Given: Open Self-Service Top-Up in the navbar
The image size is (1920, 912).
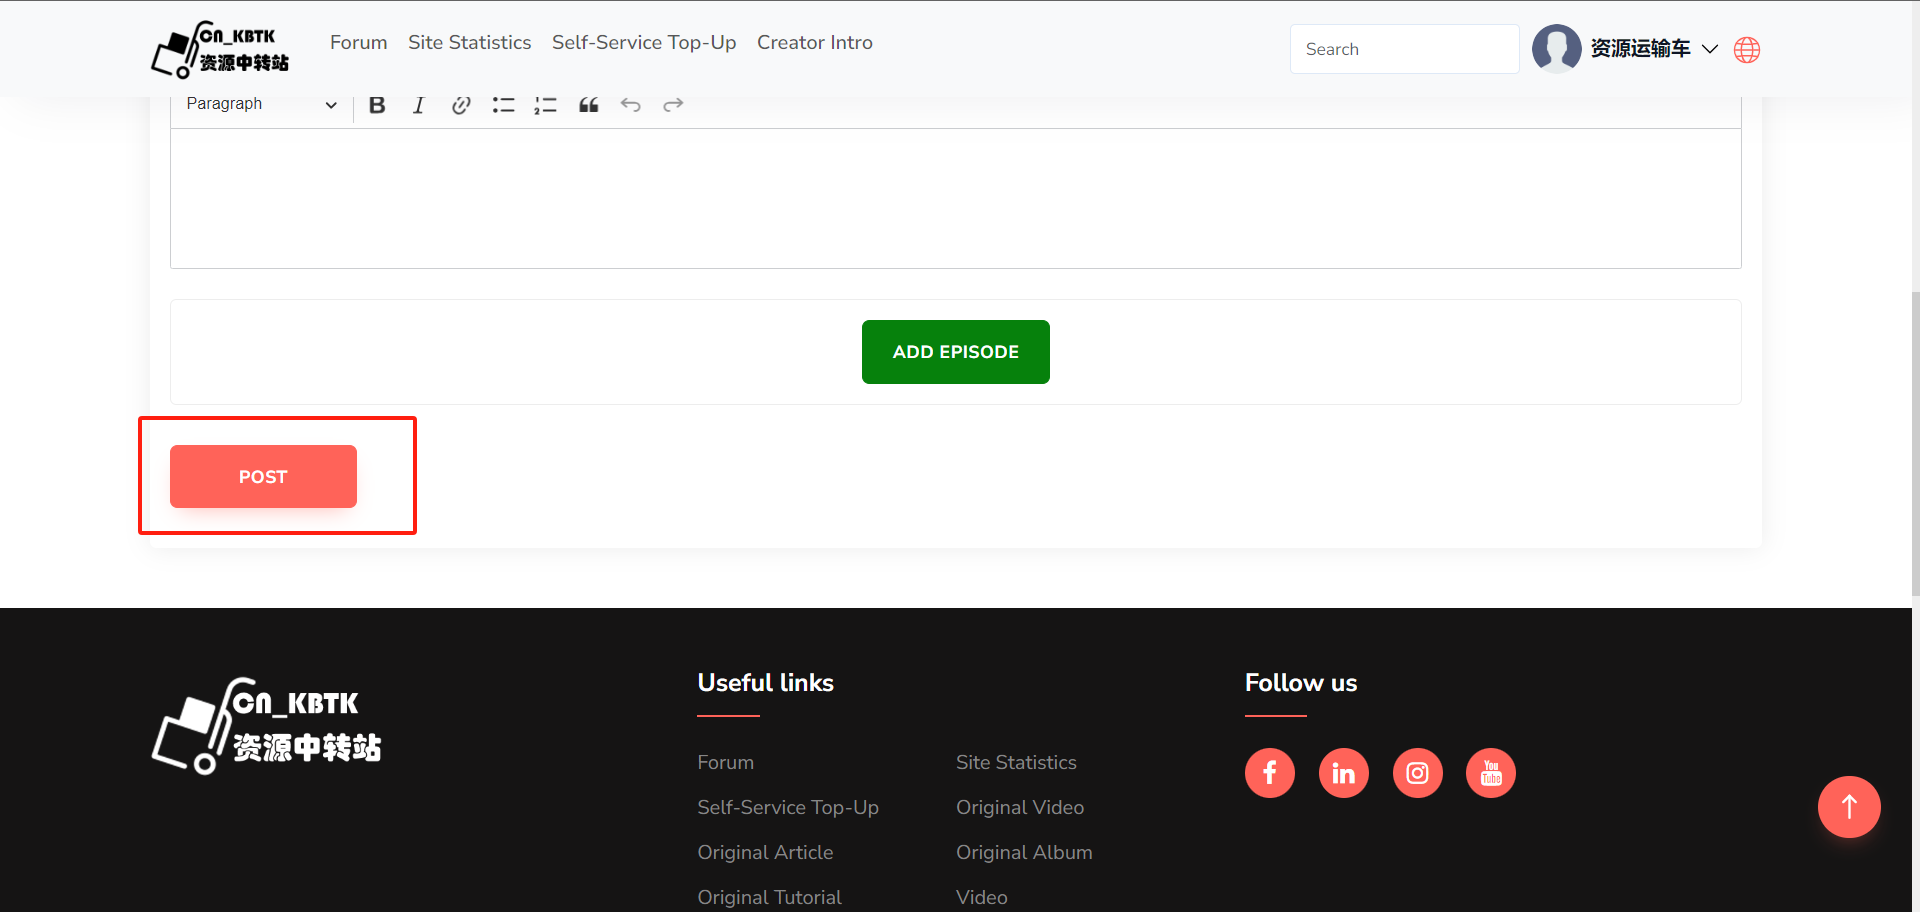Looking at the screenshot, I should (x=643, y=43).
